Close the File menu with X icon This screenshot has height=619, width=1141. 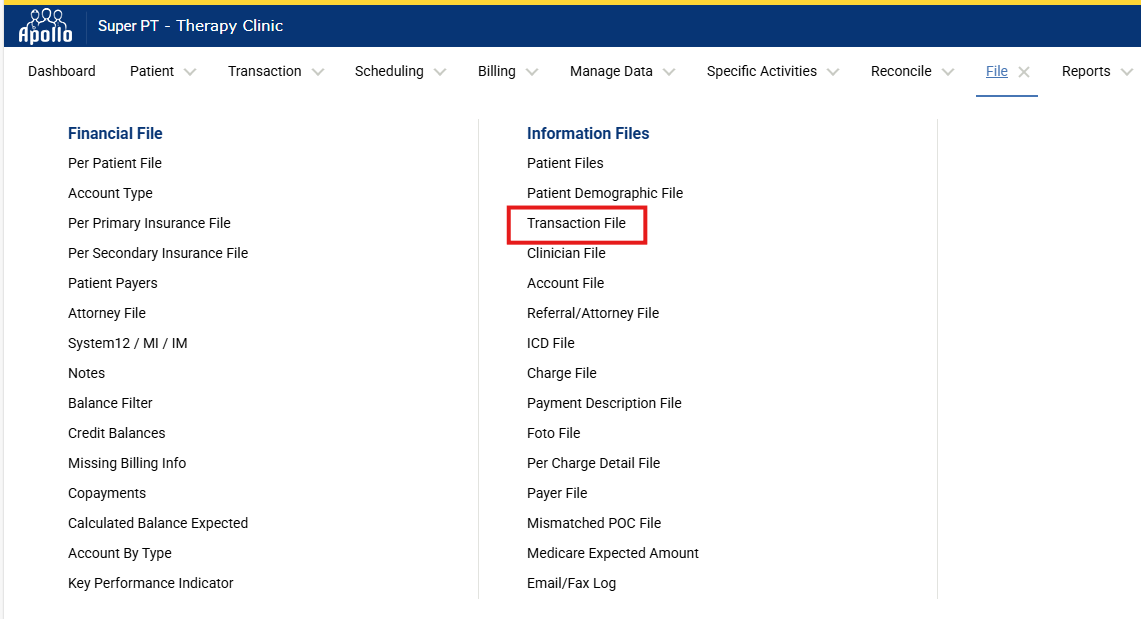coord(1024,72)
